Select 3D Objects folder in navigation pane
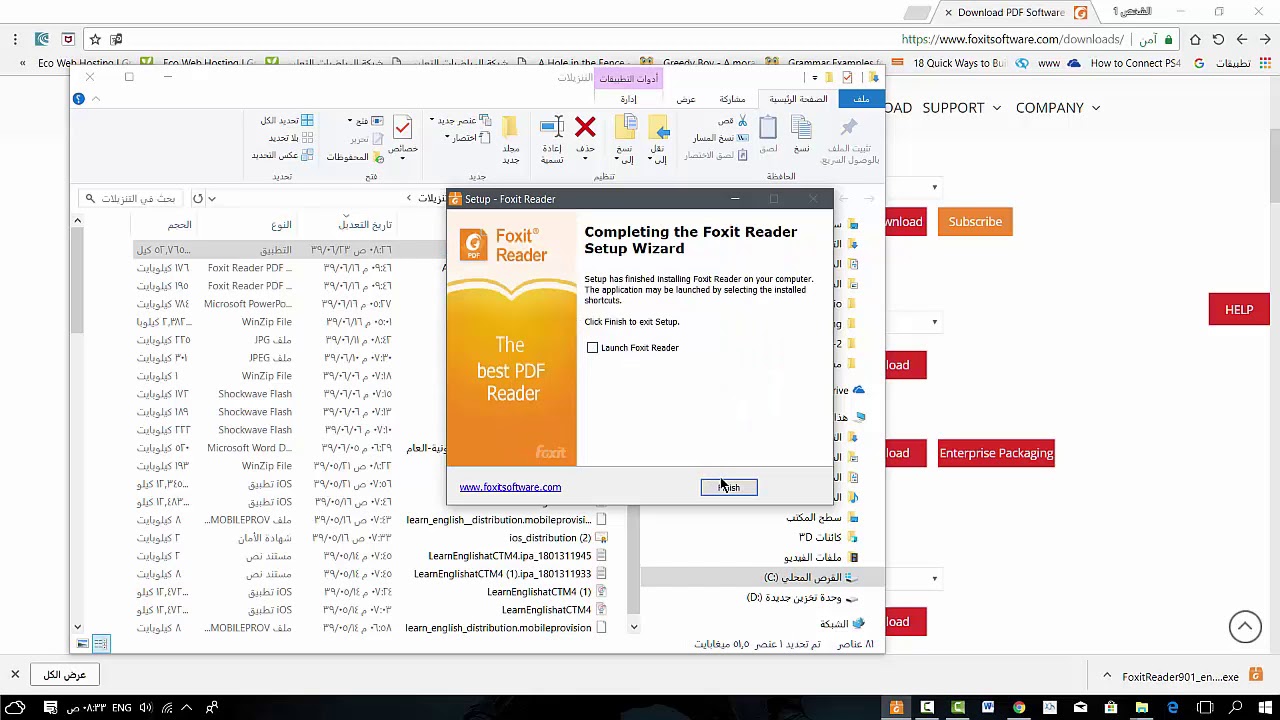 (828, 538)
